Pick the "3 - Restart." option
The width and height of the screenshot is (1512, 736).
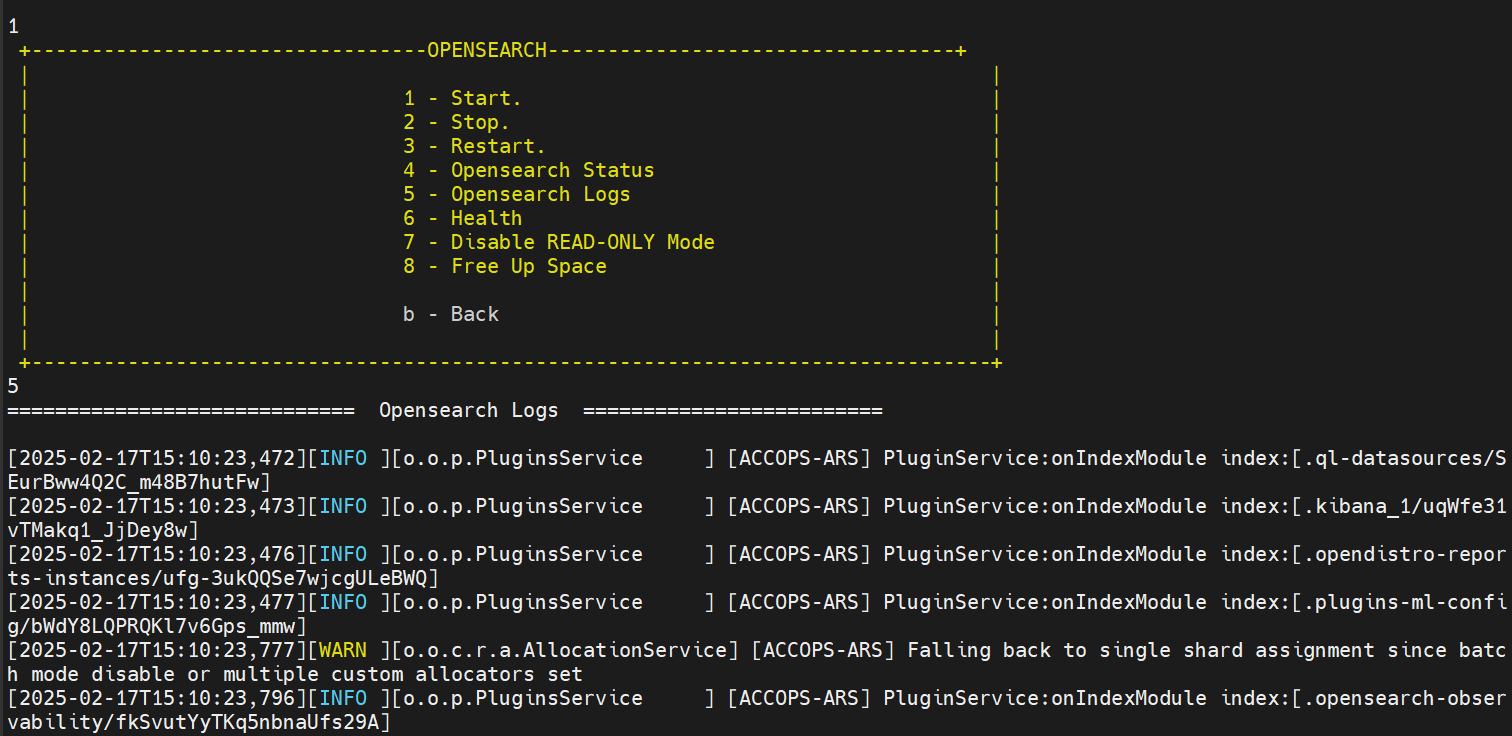(474, 146)
